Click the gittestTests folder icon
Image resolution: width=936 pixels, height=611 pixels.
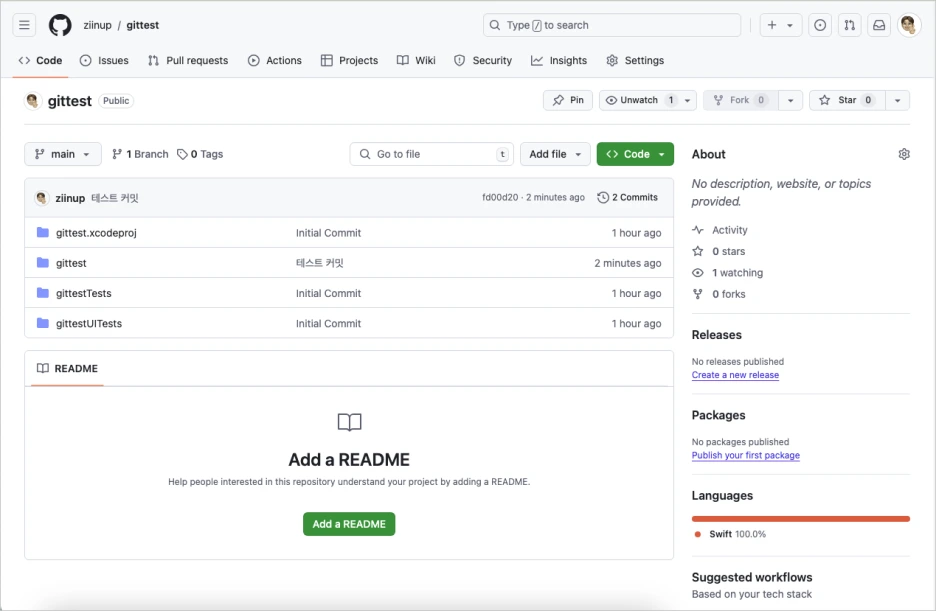pyautogui.click(x=42, y=292)
